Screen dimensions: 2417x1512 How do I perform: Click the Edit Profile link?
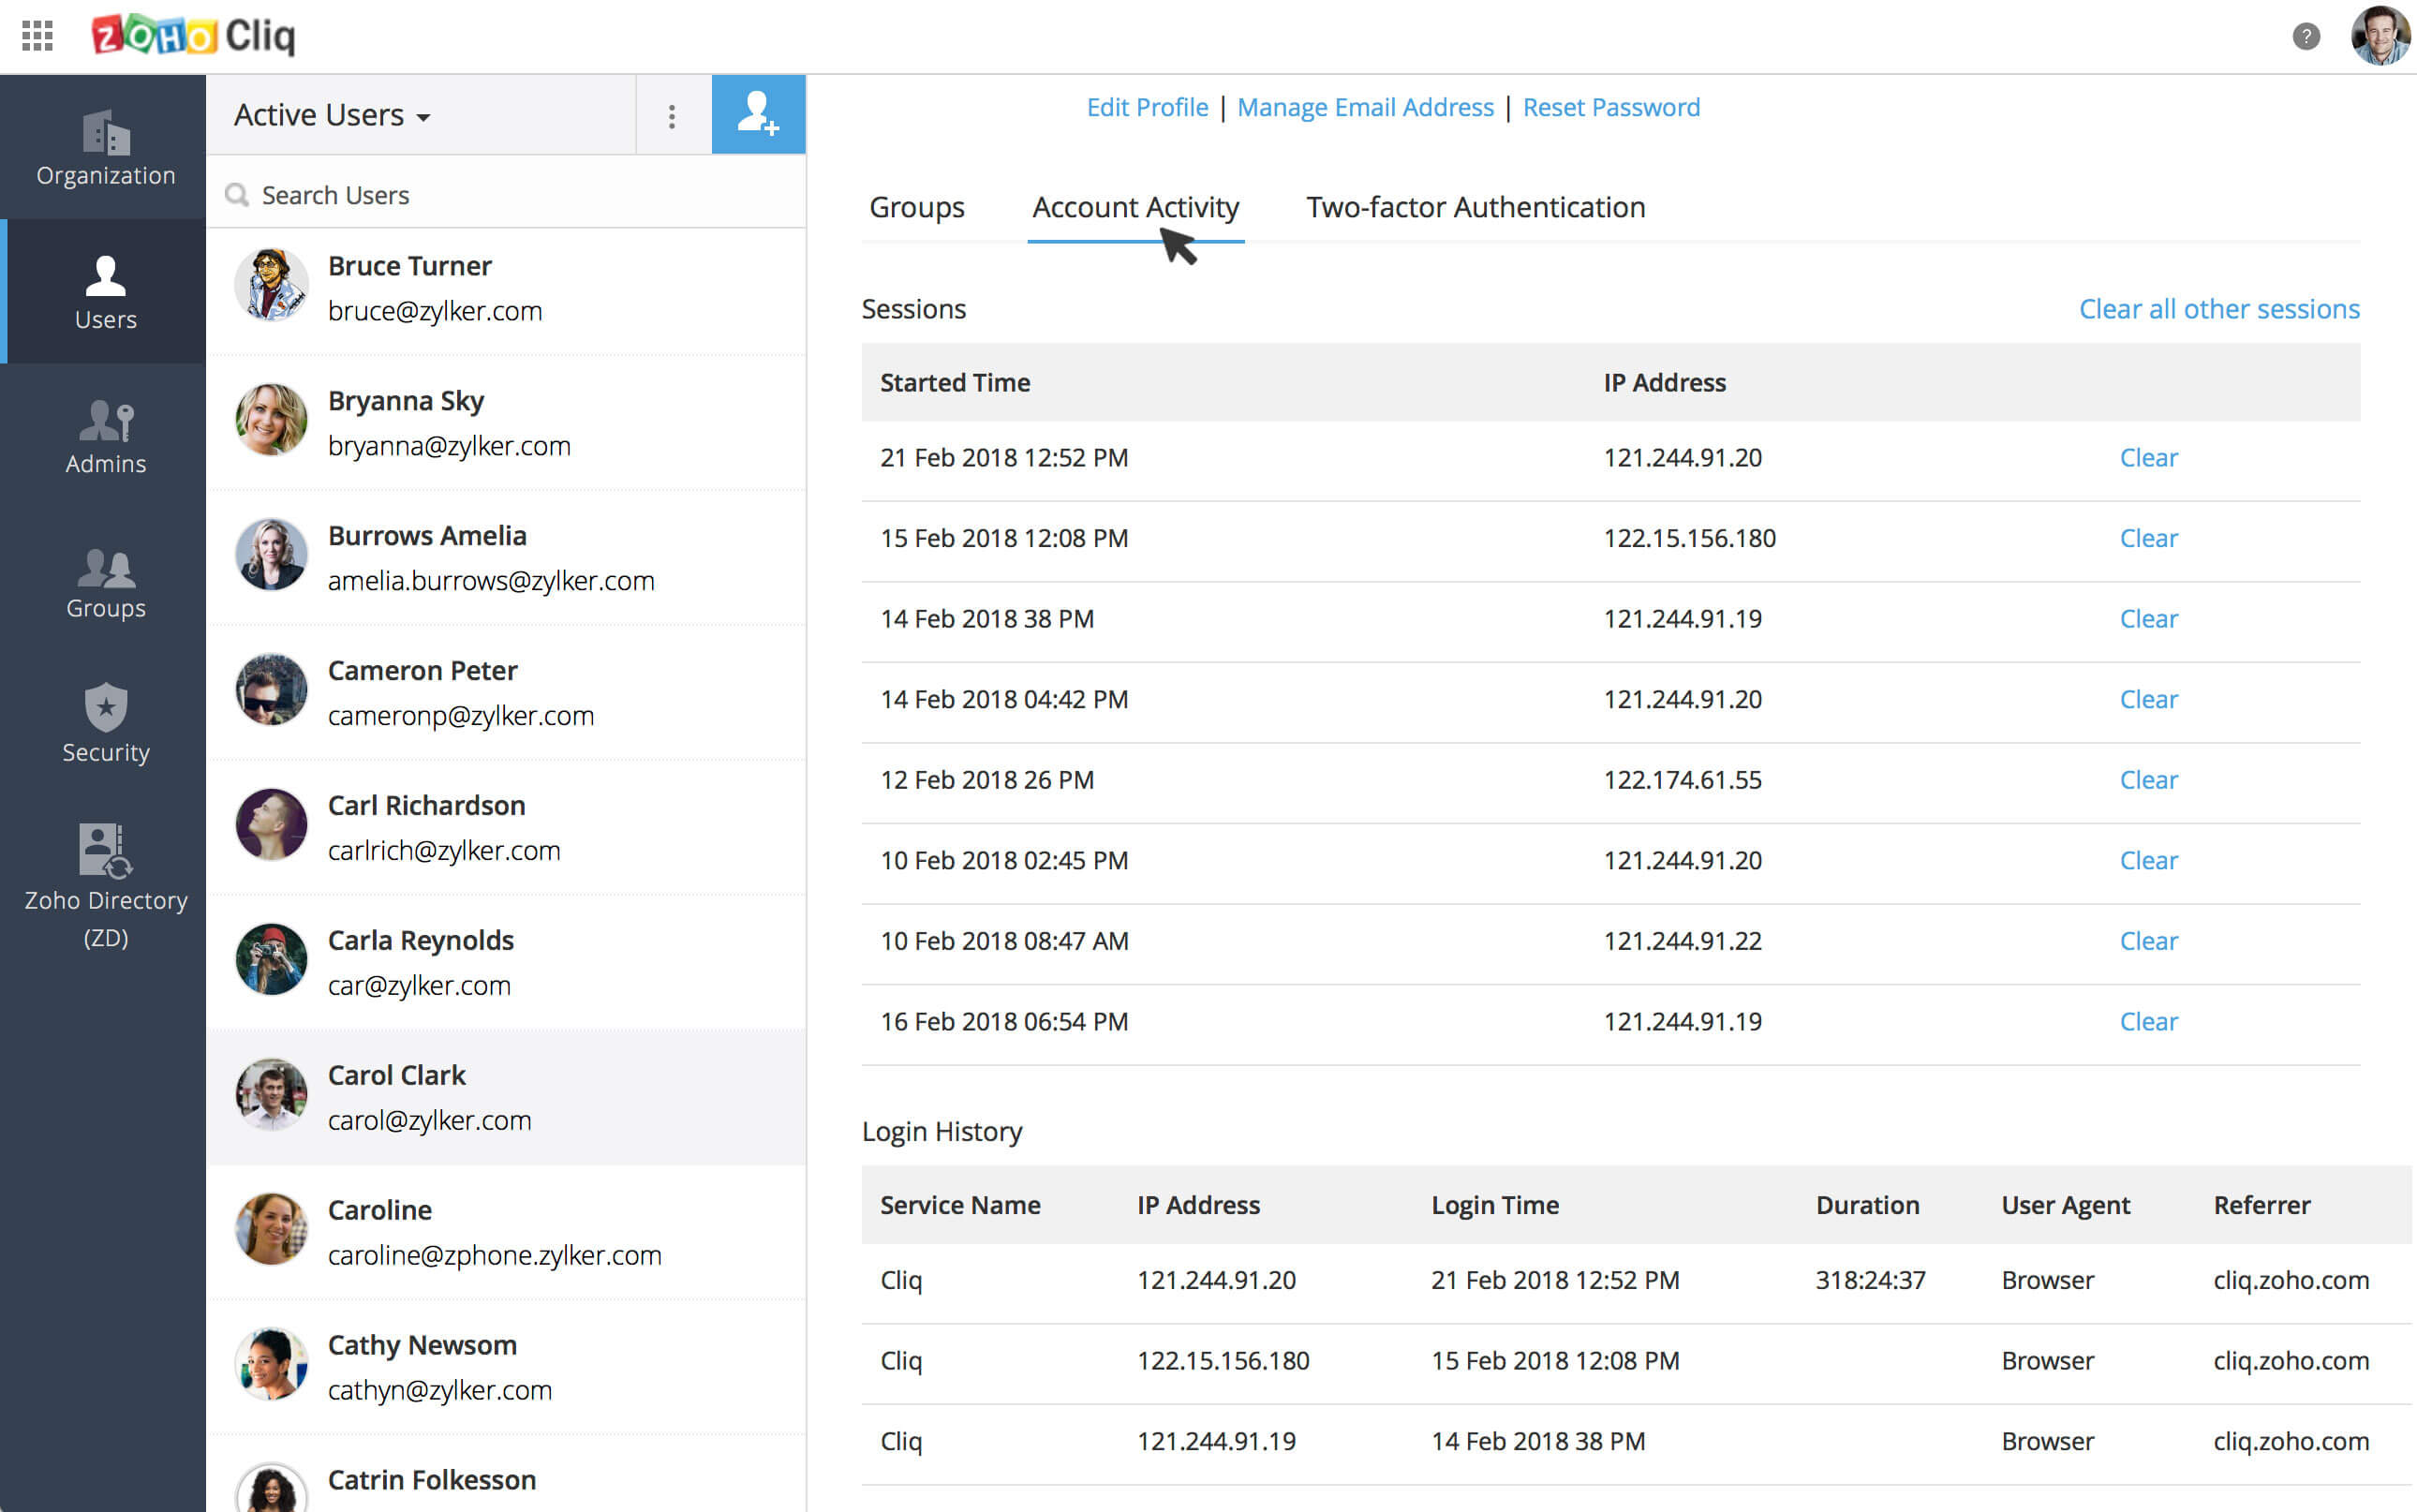[1147, 107]
